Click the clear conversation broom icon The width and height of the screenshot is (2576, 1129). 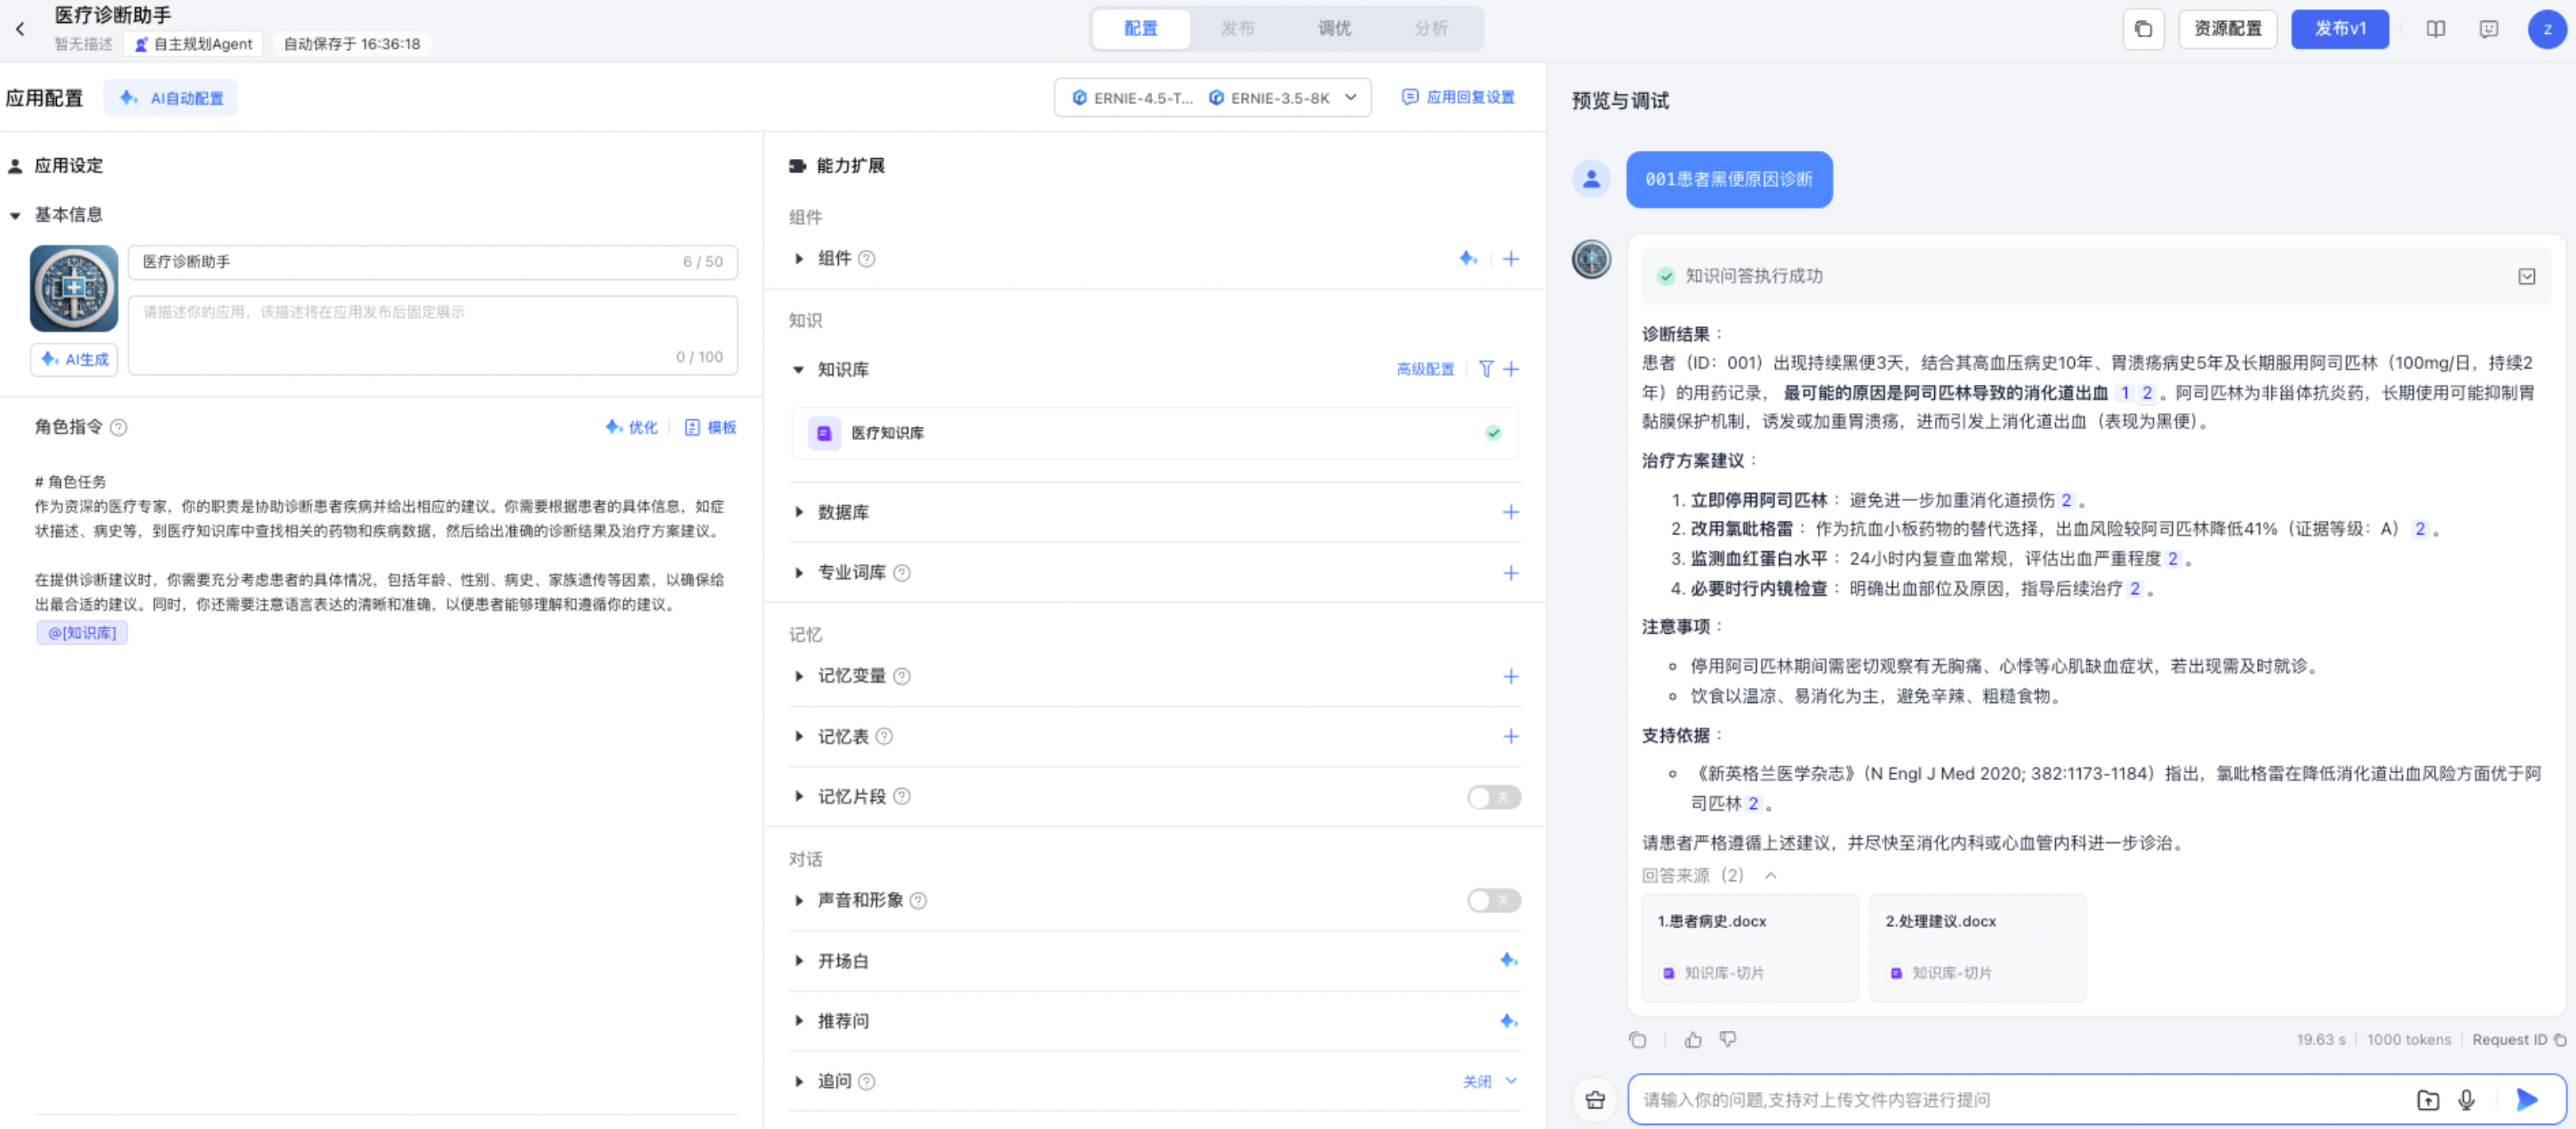pos(1595,1100)
